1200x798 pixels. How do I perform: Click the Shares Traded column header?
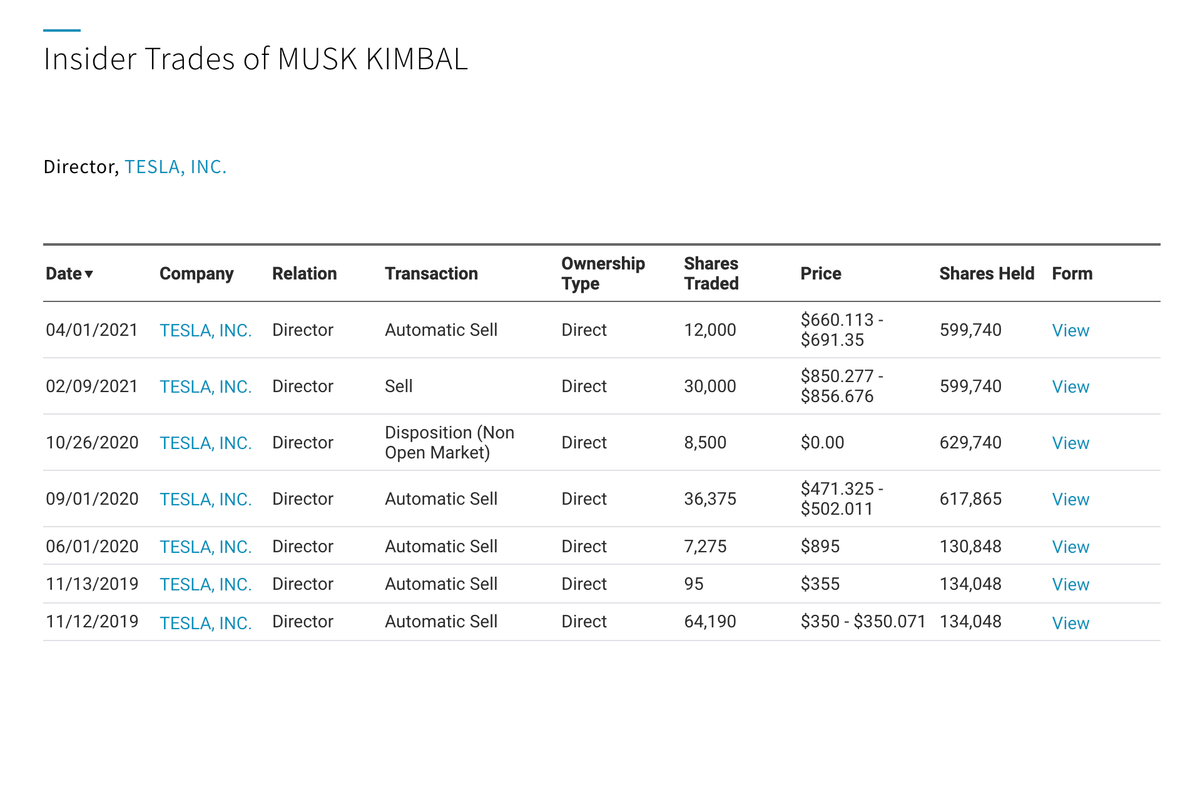711,274
